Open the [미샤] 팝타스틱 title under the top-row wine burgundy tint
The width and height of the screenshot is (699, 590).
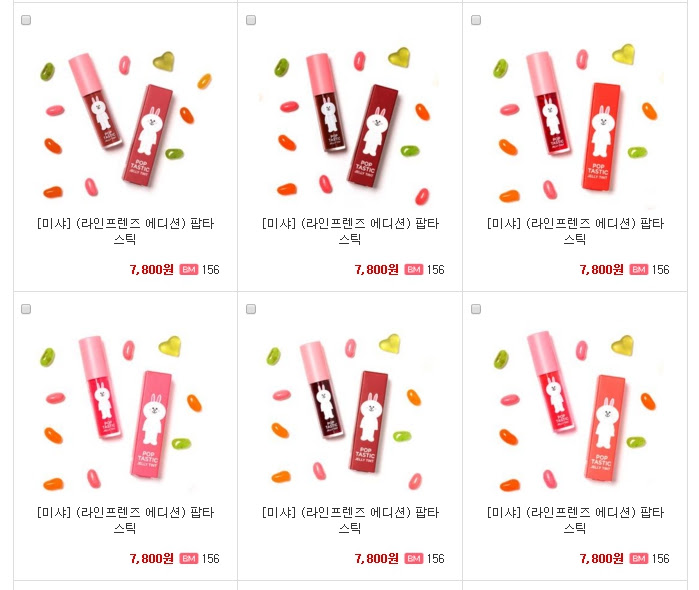[350, 231]
